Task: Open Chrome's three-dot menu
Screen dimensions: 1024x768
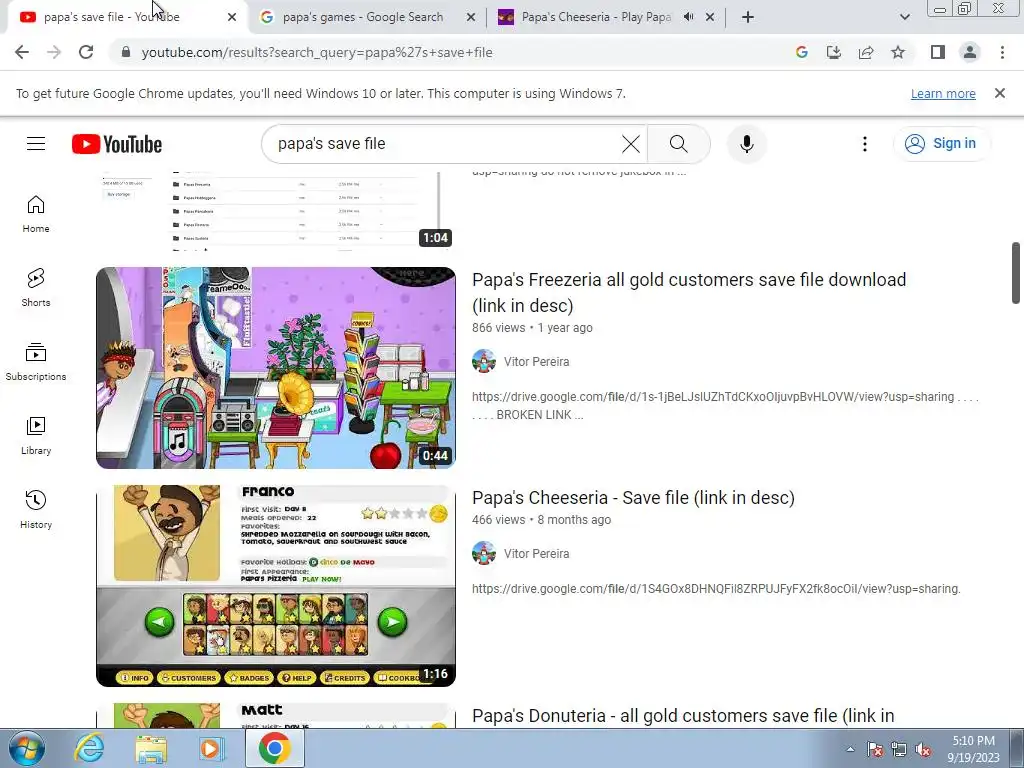Action: pyautogui.click(x=1002, y=52)
